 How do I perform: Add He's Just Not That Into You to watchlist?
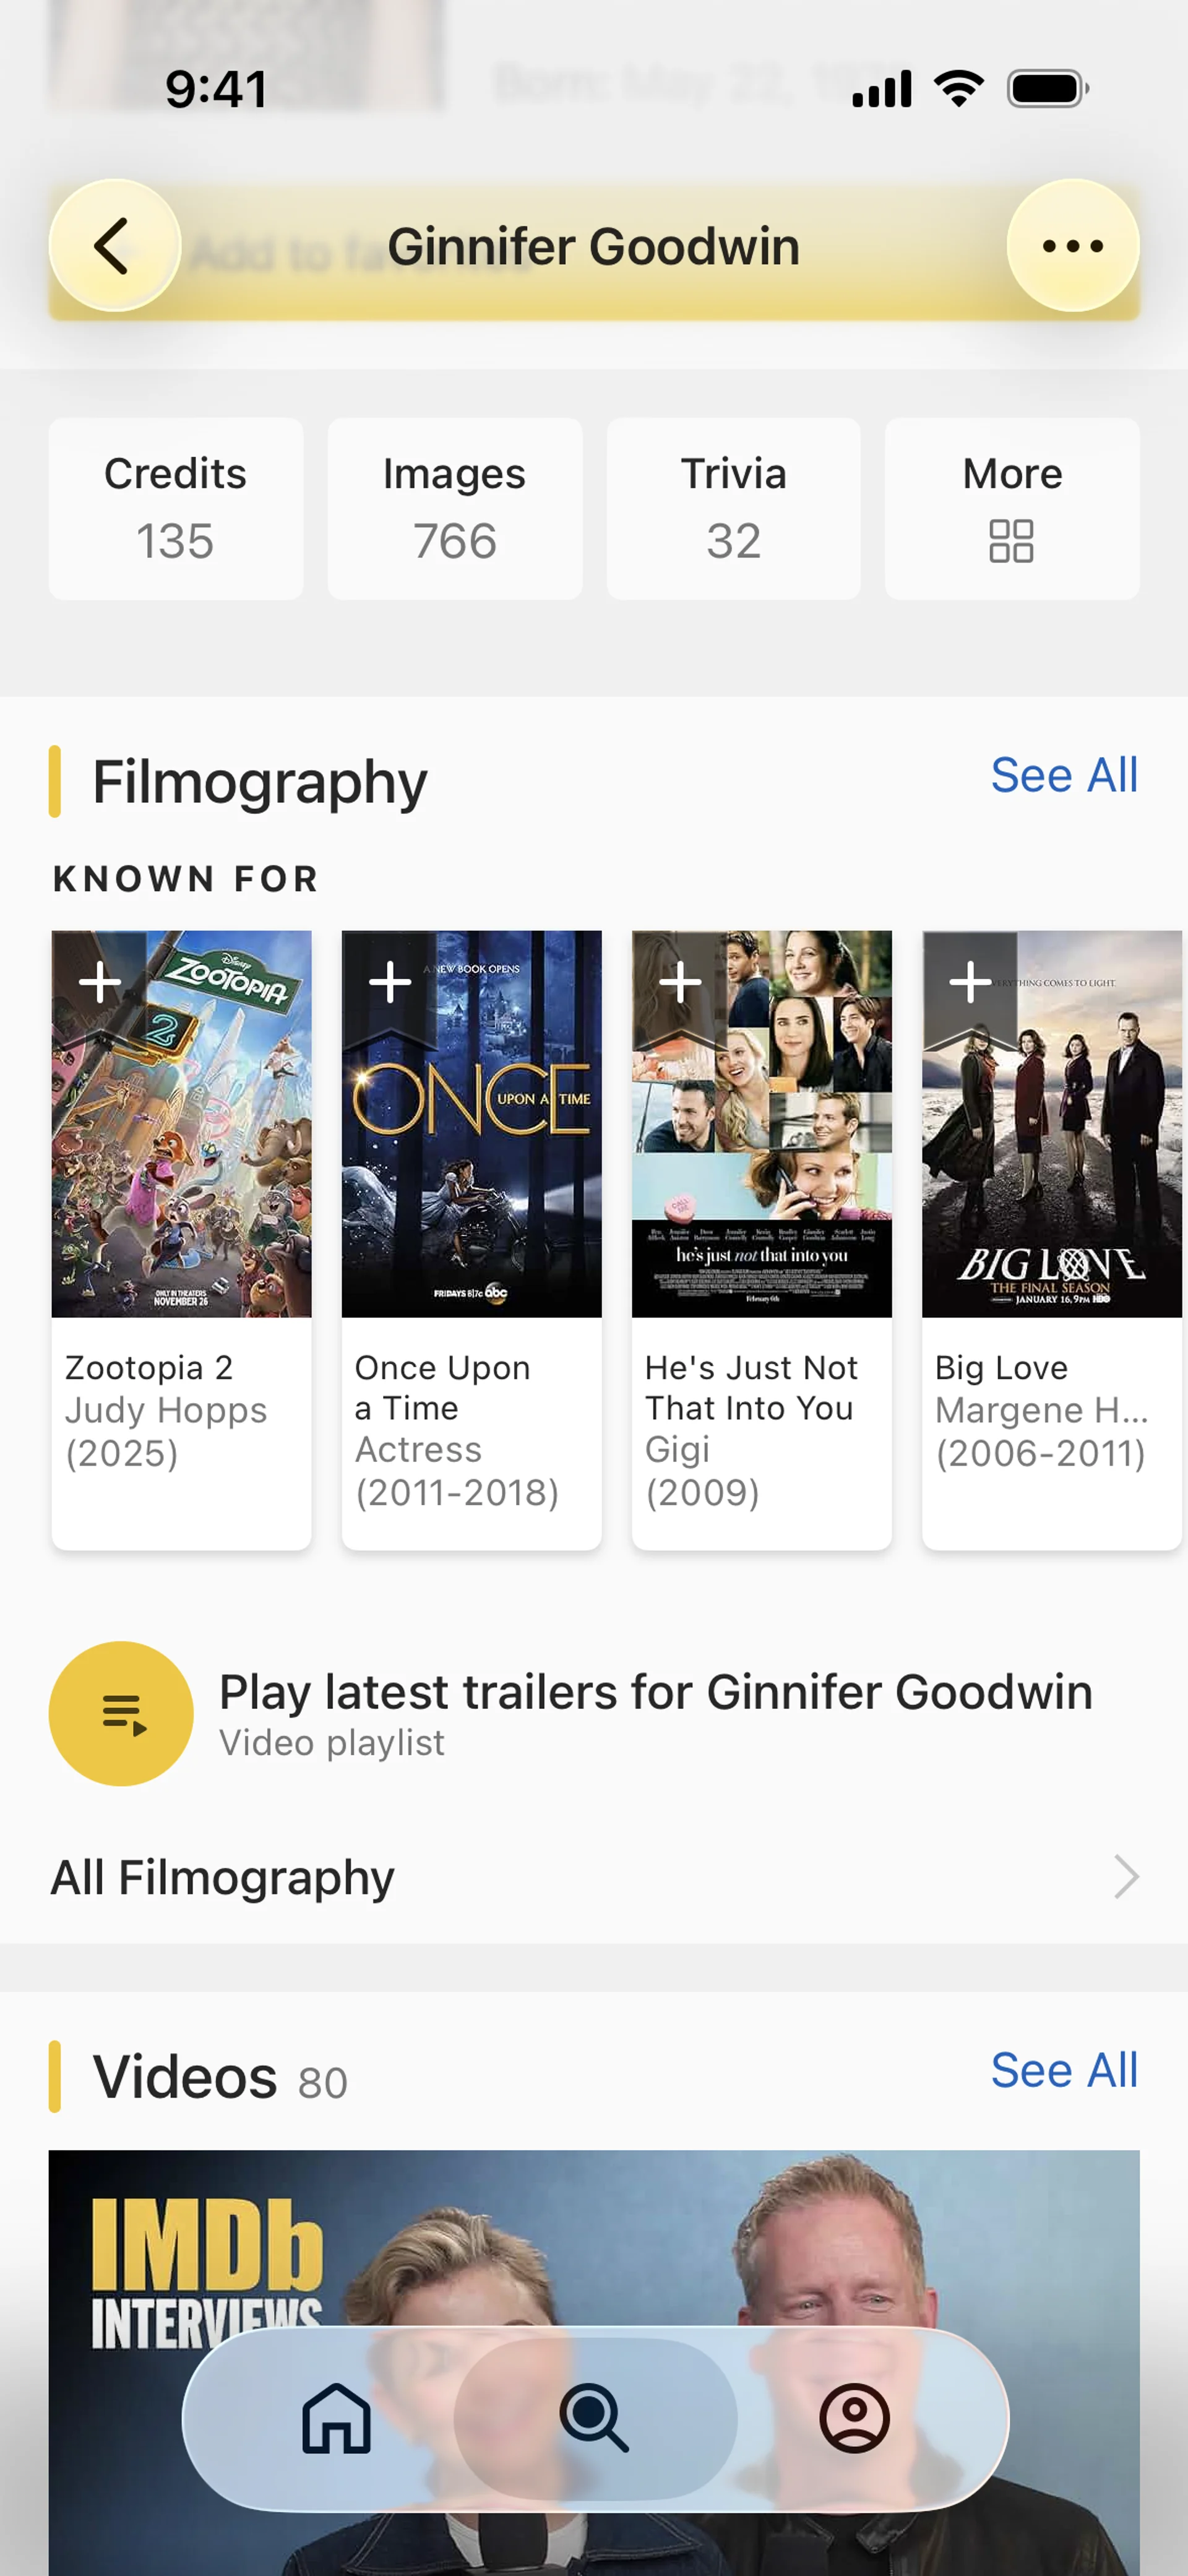click(680, 982)
